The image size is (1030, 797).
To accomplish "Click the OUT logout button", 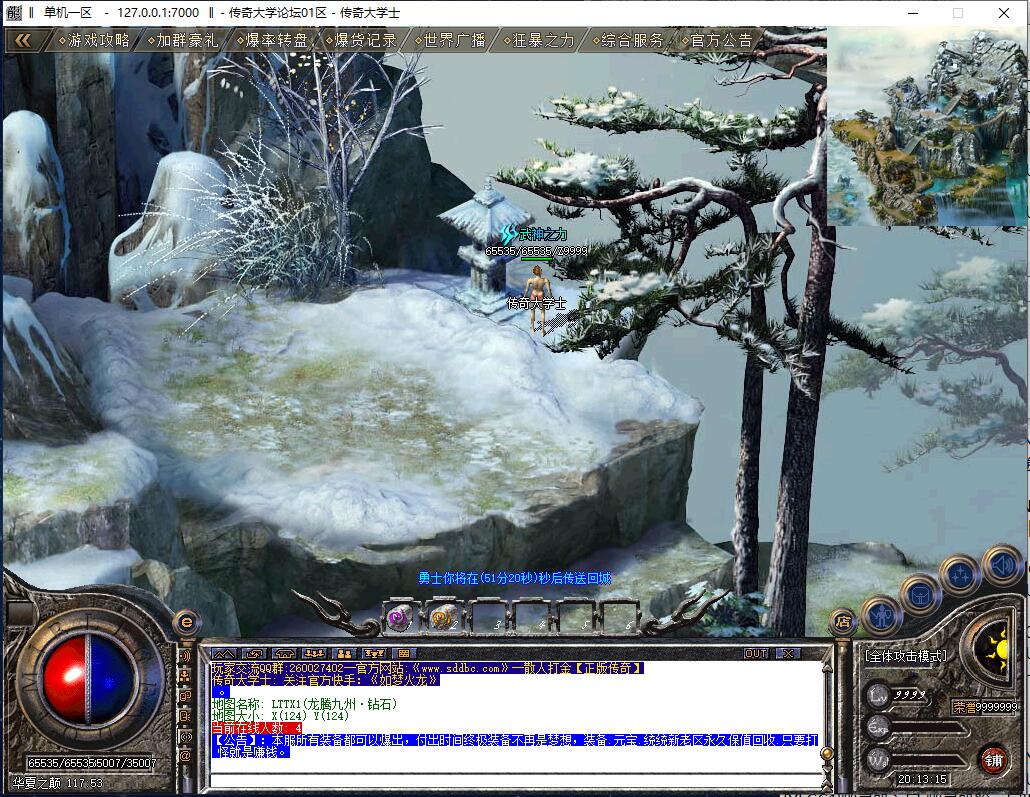I will point(756,654).
